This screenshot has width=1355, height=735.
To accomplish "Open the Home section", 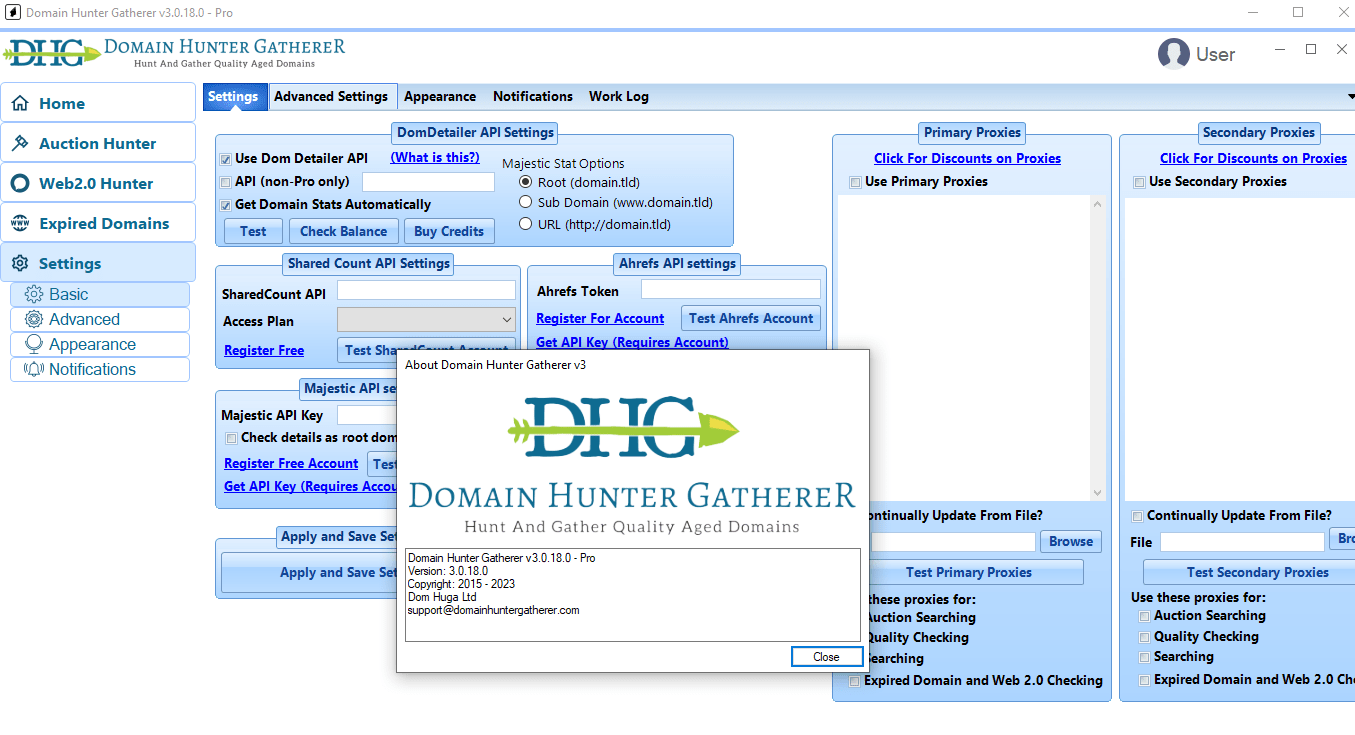I will pos(98,103).
